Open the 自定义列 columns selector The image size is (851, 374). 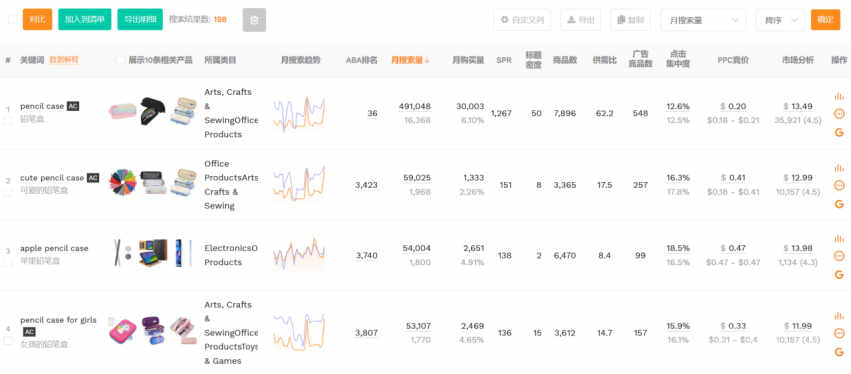[x=522, y=20]
